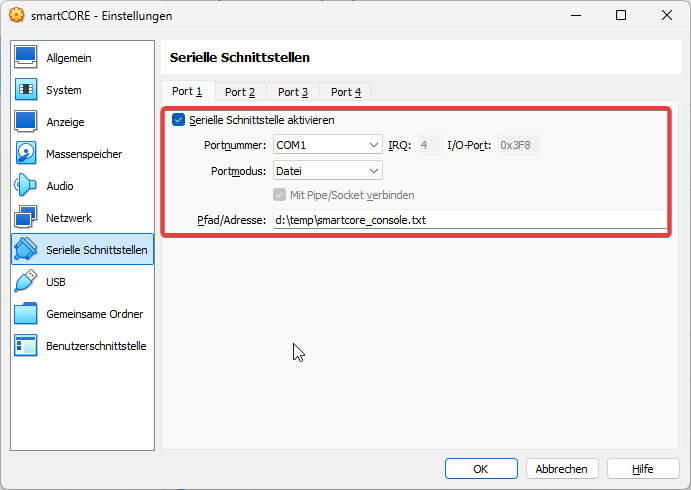Click the Serielle Schnittstellen heading
691x490 pixels.
(x=240, y=58)
